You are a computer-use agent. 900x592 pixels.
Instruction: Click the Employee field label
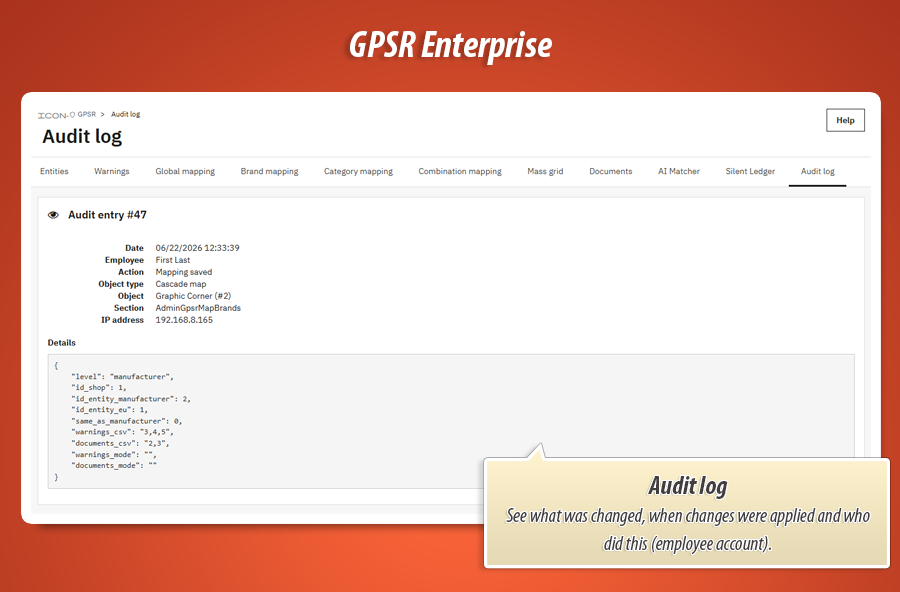tap(124, 260)
